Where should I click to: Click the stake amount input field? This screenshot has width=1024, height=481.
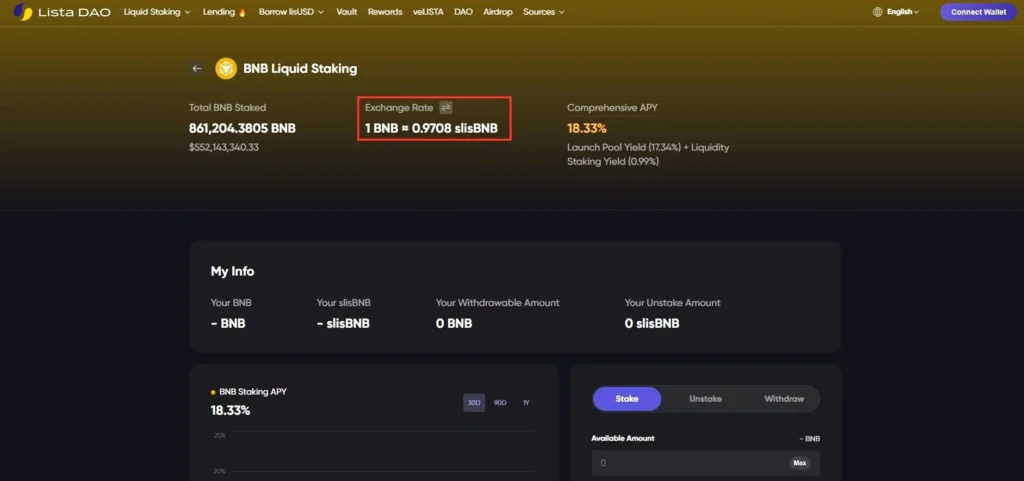pyautogui.click(x=705, y=463)
